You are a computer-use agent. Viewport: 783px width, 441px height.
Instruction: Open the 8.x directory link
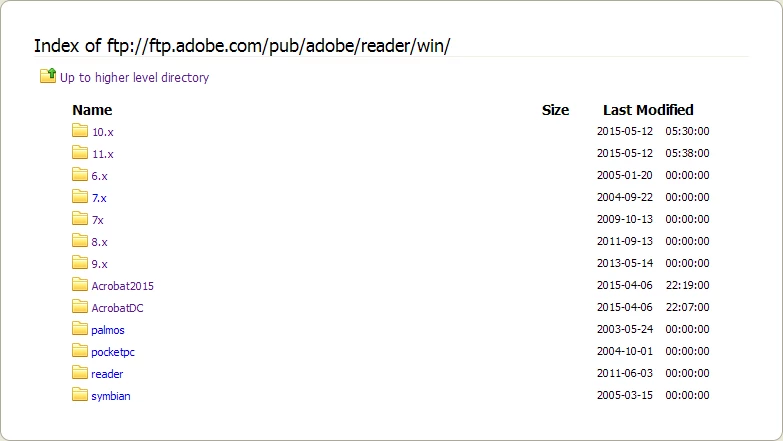coord(99,242)
